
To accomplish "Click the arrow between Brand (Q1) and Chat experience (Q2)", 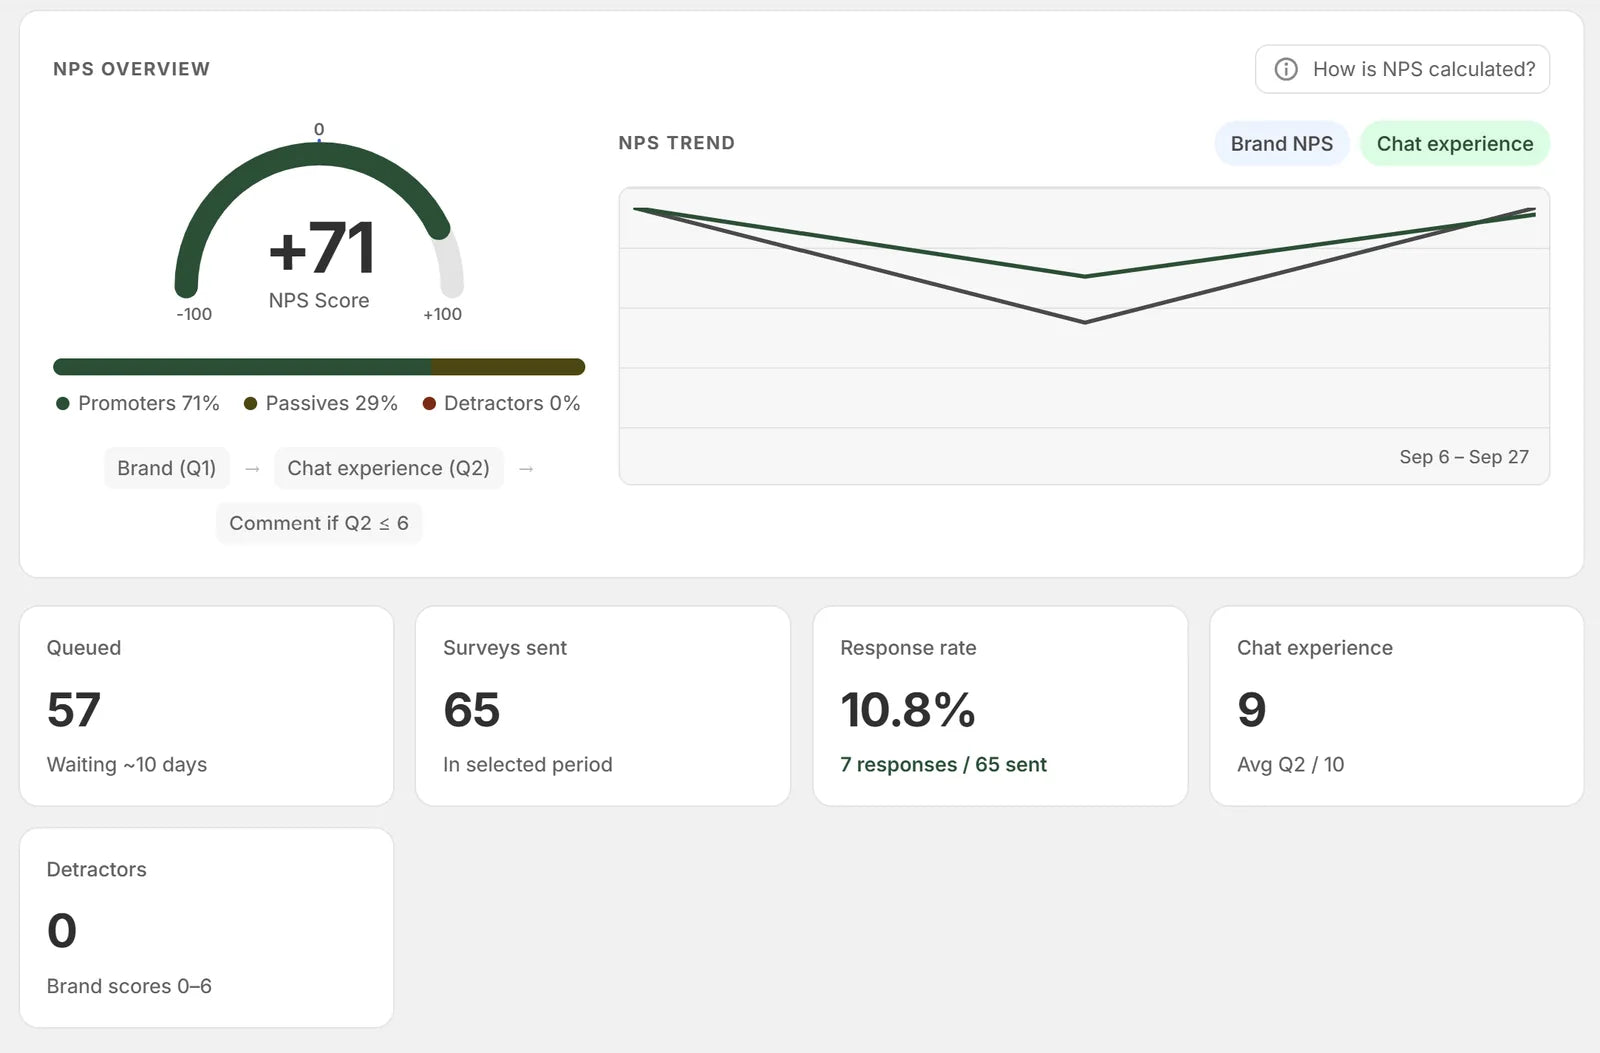I will (252, 469).
